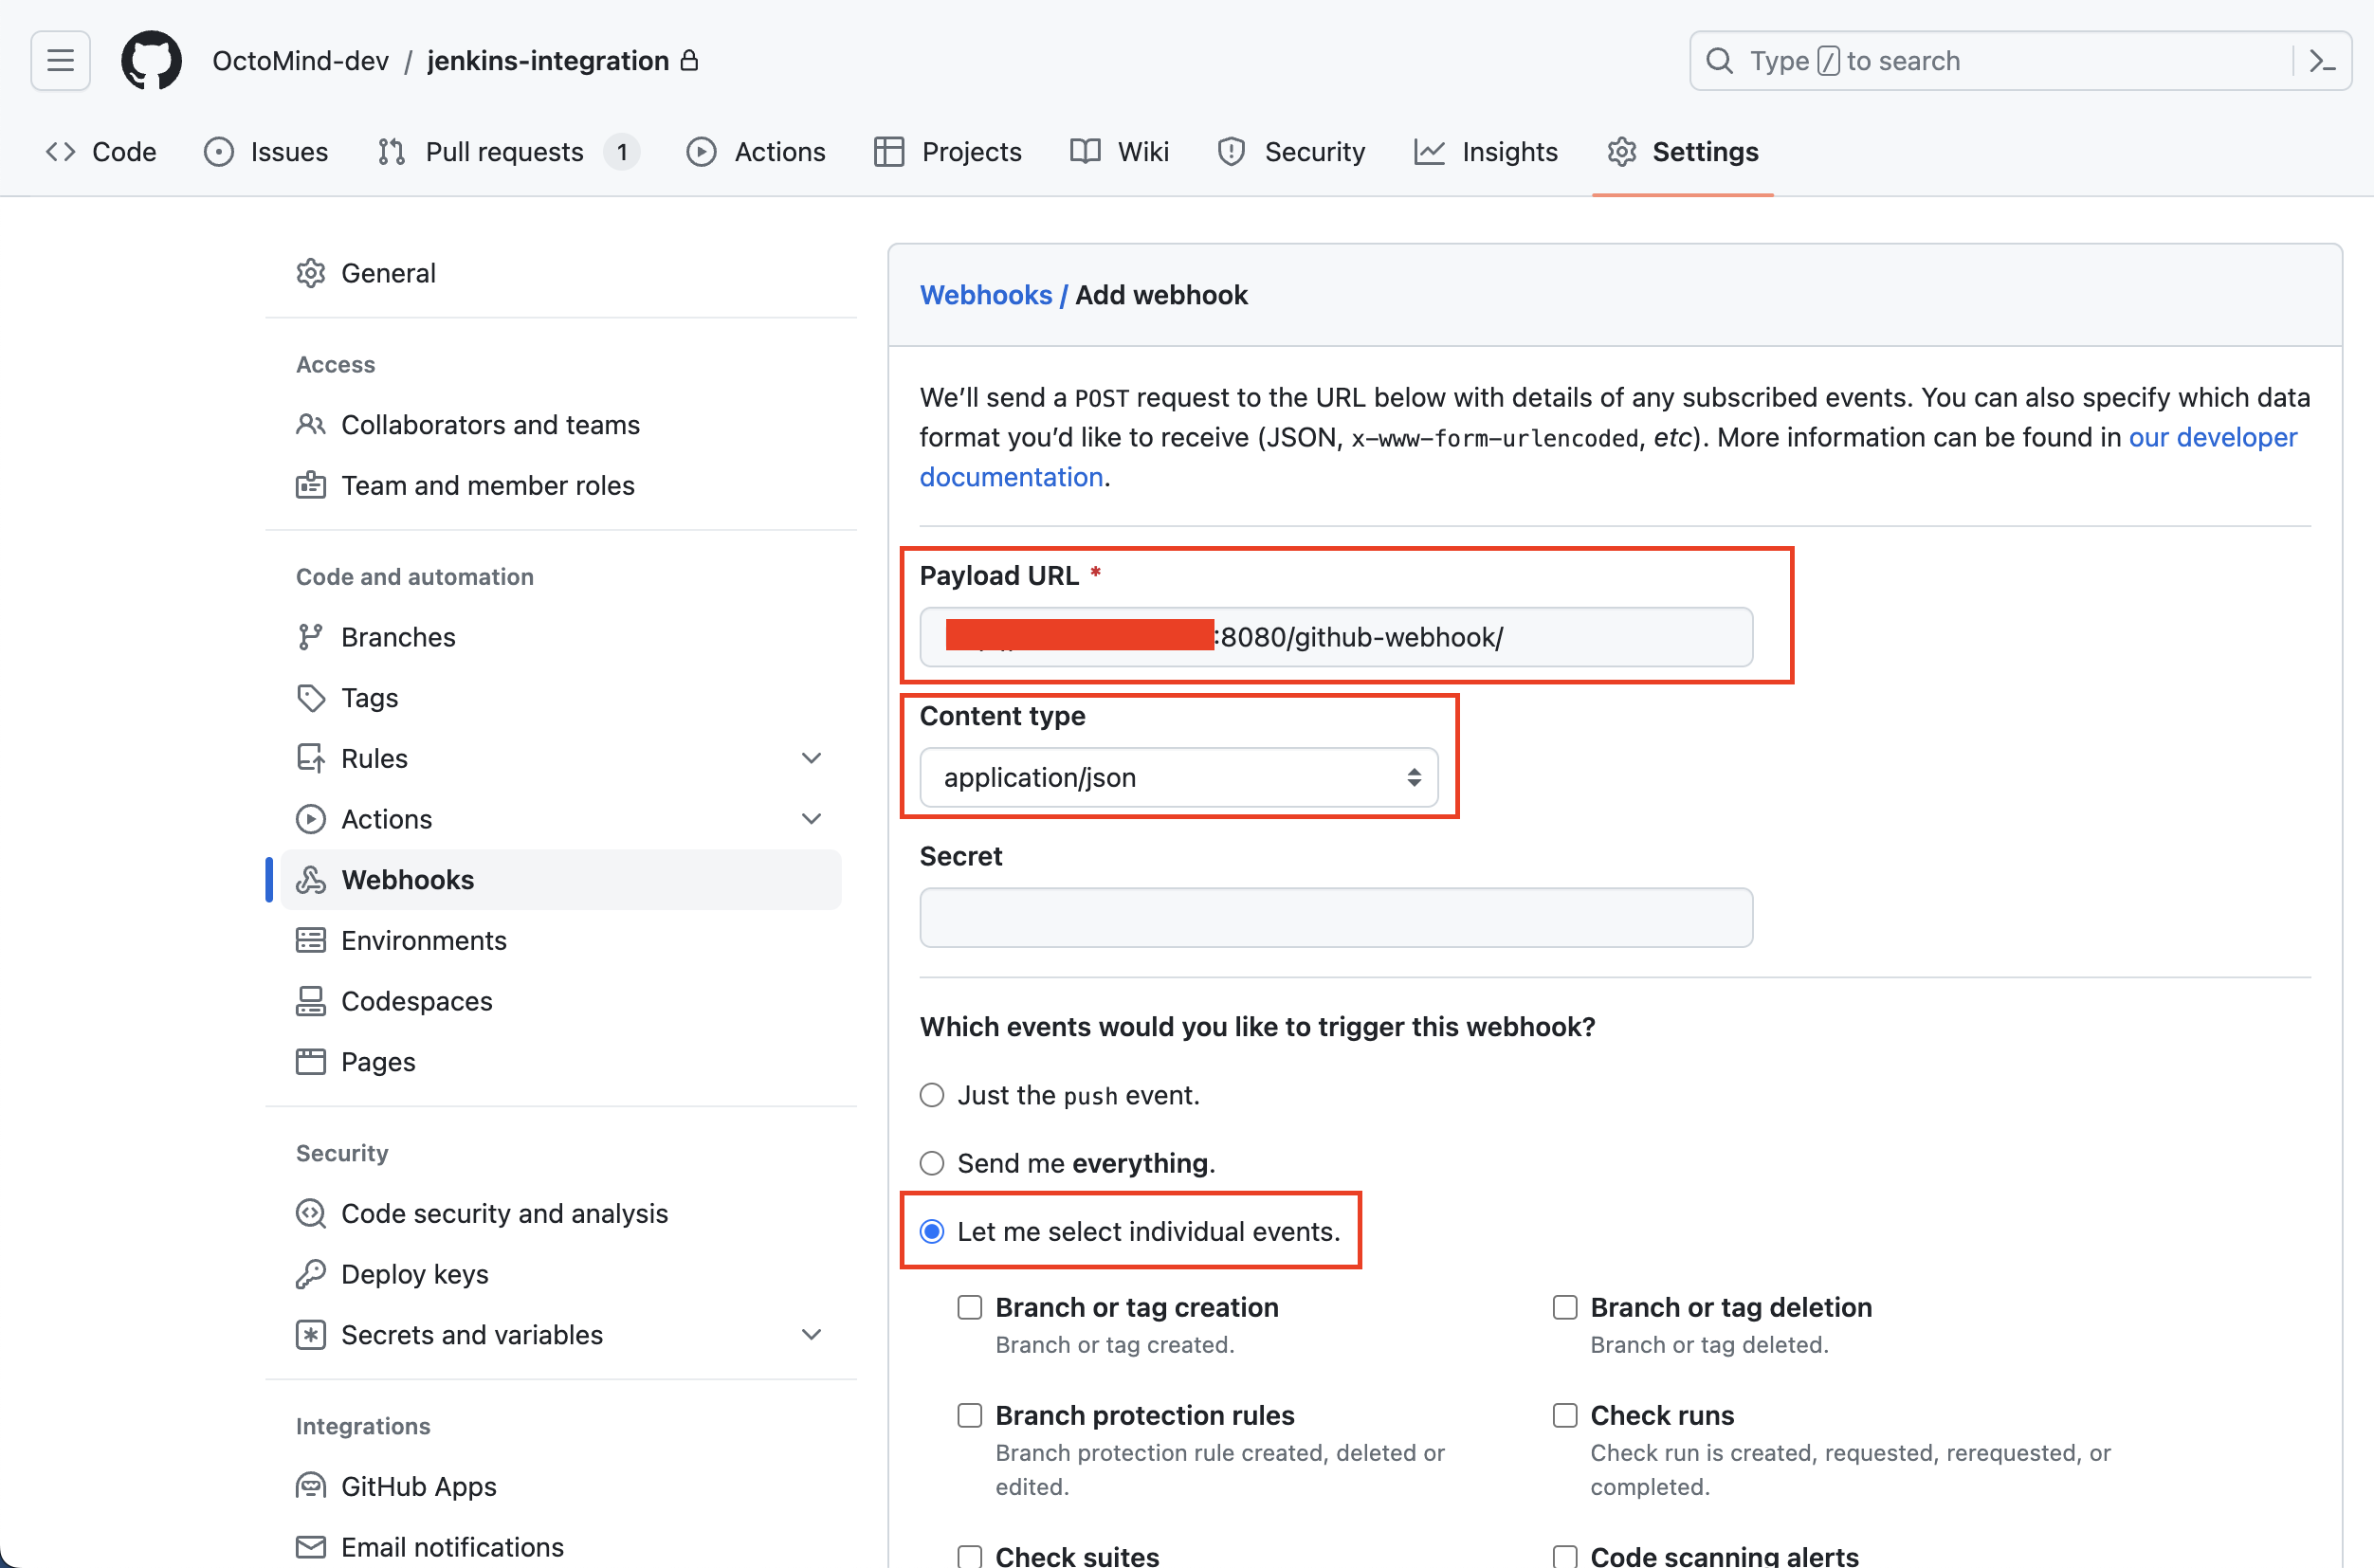Image resolution: width=2374 pixels, height=1568 pixels.
Task: Click inside the Secret input field
Action: [x=1335, y=917]
